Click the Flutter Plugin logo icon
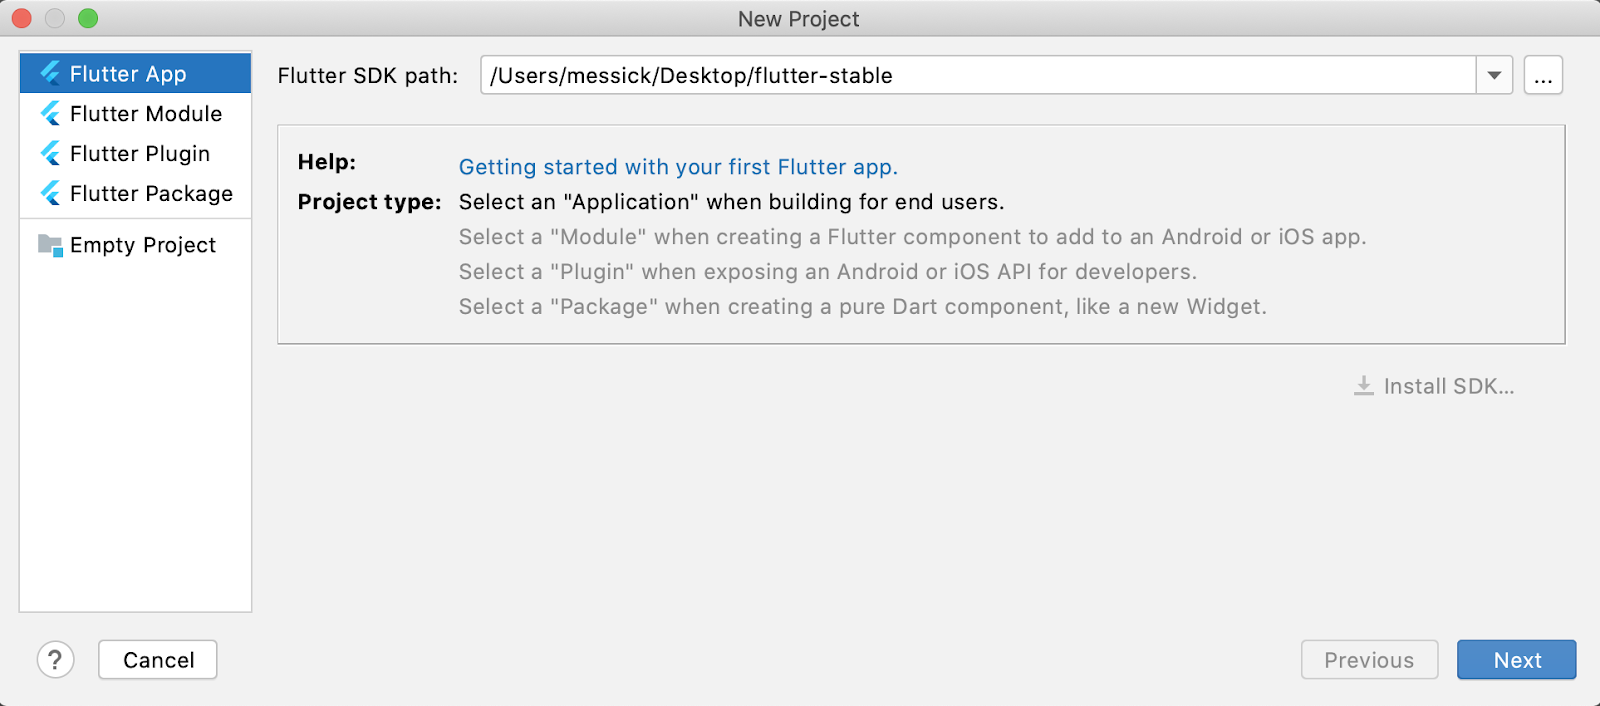 coord(50,153)
